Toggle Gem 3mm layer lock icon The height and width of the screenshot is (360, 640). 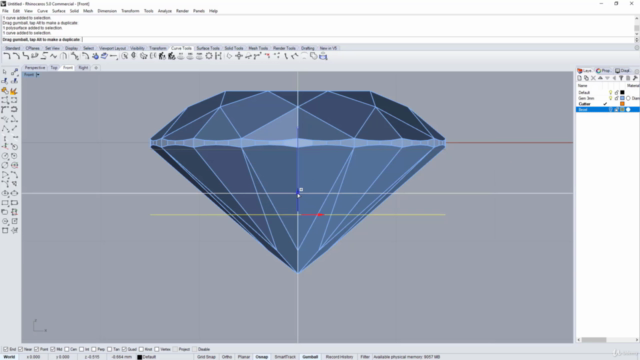616,98
